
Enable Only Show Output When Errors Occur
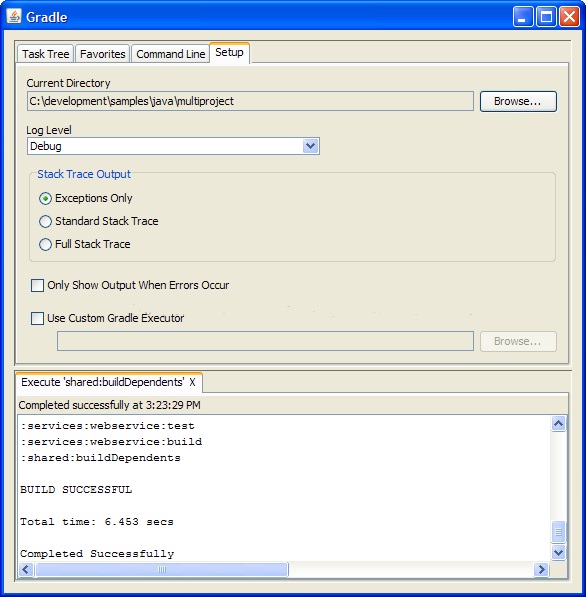(37, 286)
